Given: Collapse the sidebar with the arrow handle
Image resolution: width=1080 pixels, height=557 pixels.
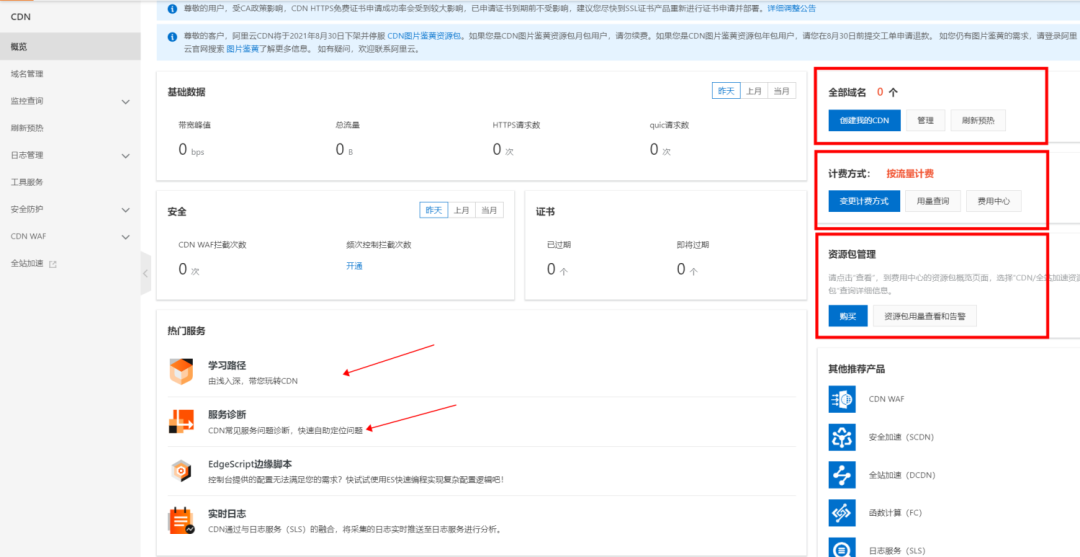Looking at the screenshot, I should [145, 273].
